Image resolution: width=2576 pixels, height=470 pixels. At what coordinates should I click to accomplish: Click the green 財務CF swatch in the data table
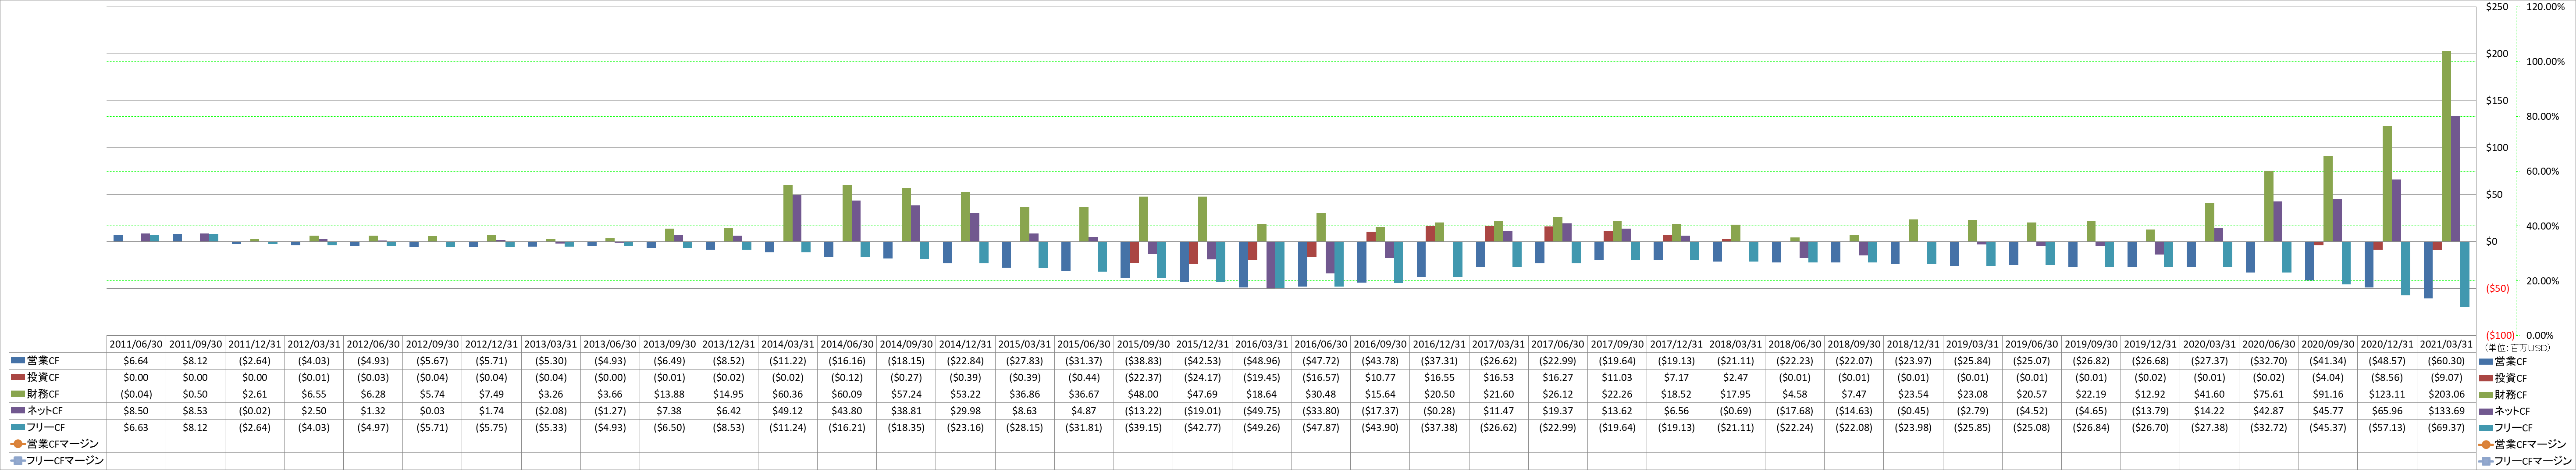(x=18, y=394)
